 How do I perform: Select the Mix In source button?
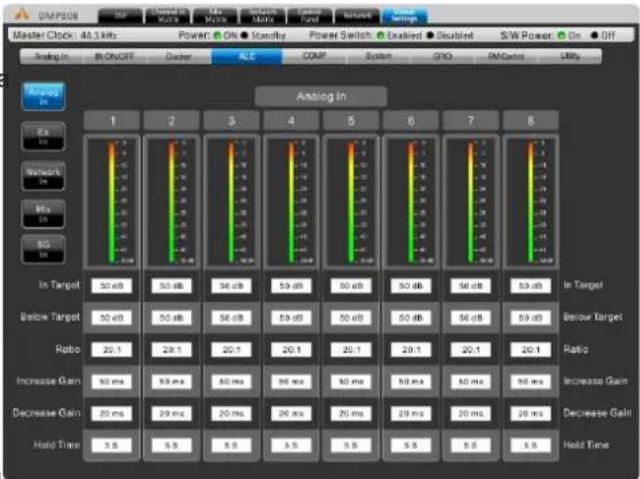(x=43, y=214)
